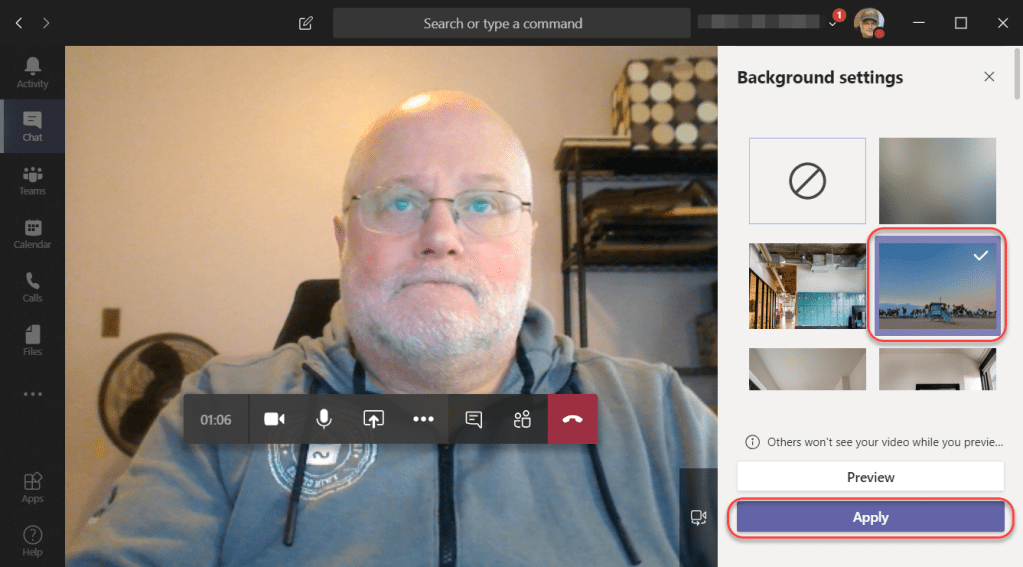Hang up the call

572,419
